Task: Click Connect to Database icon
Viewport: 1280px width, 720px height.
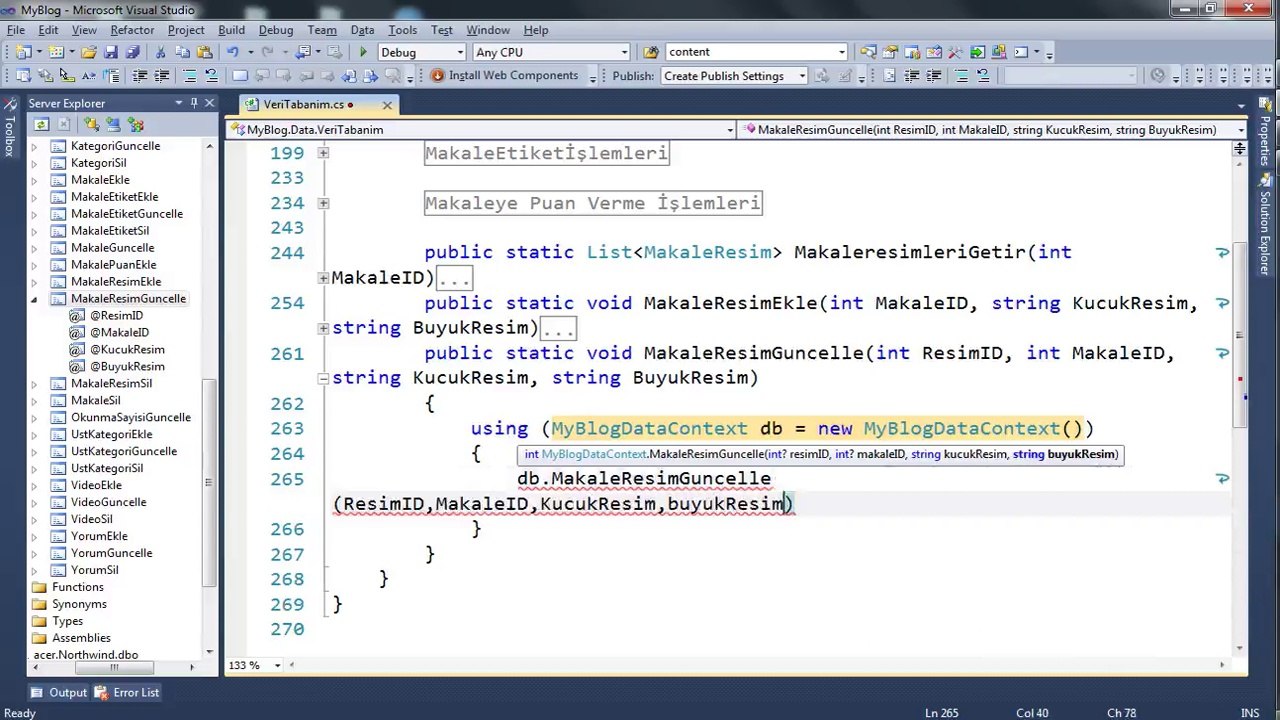Action: pos(91,124)
